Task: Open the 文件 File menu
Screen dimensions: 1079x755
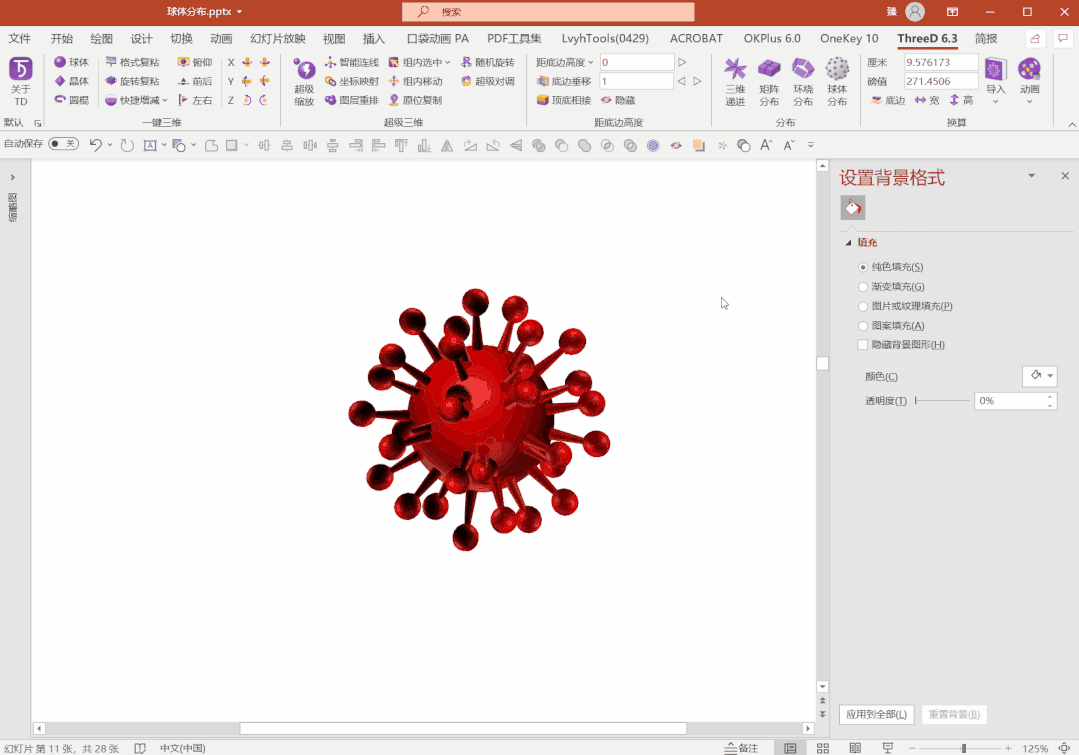Action: [19, 39]
